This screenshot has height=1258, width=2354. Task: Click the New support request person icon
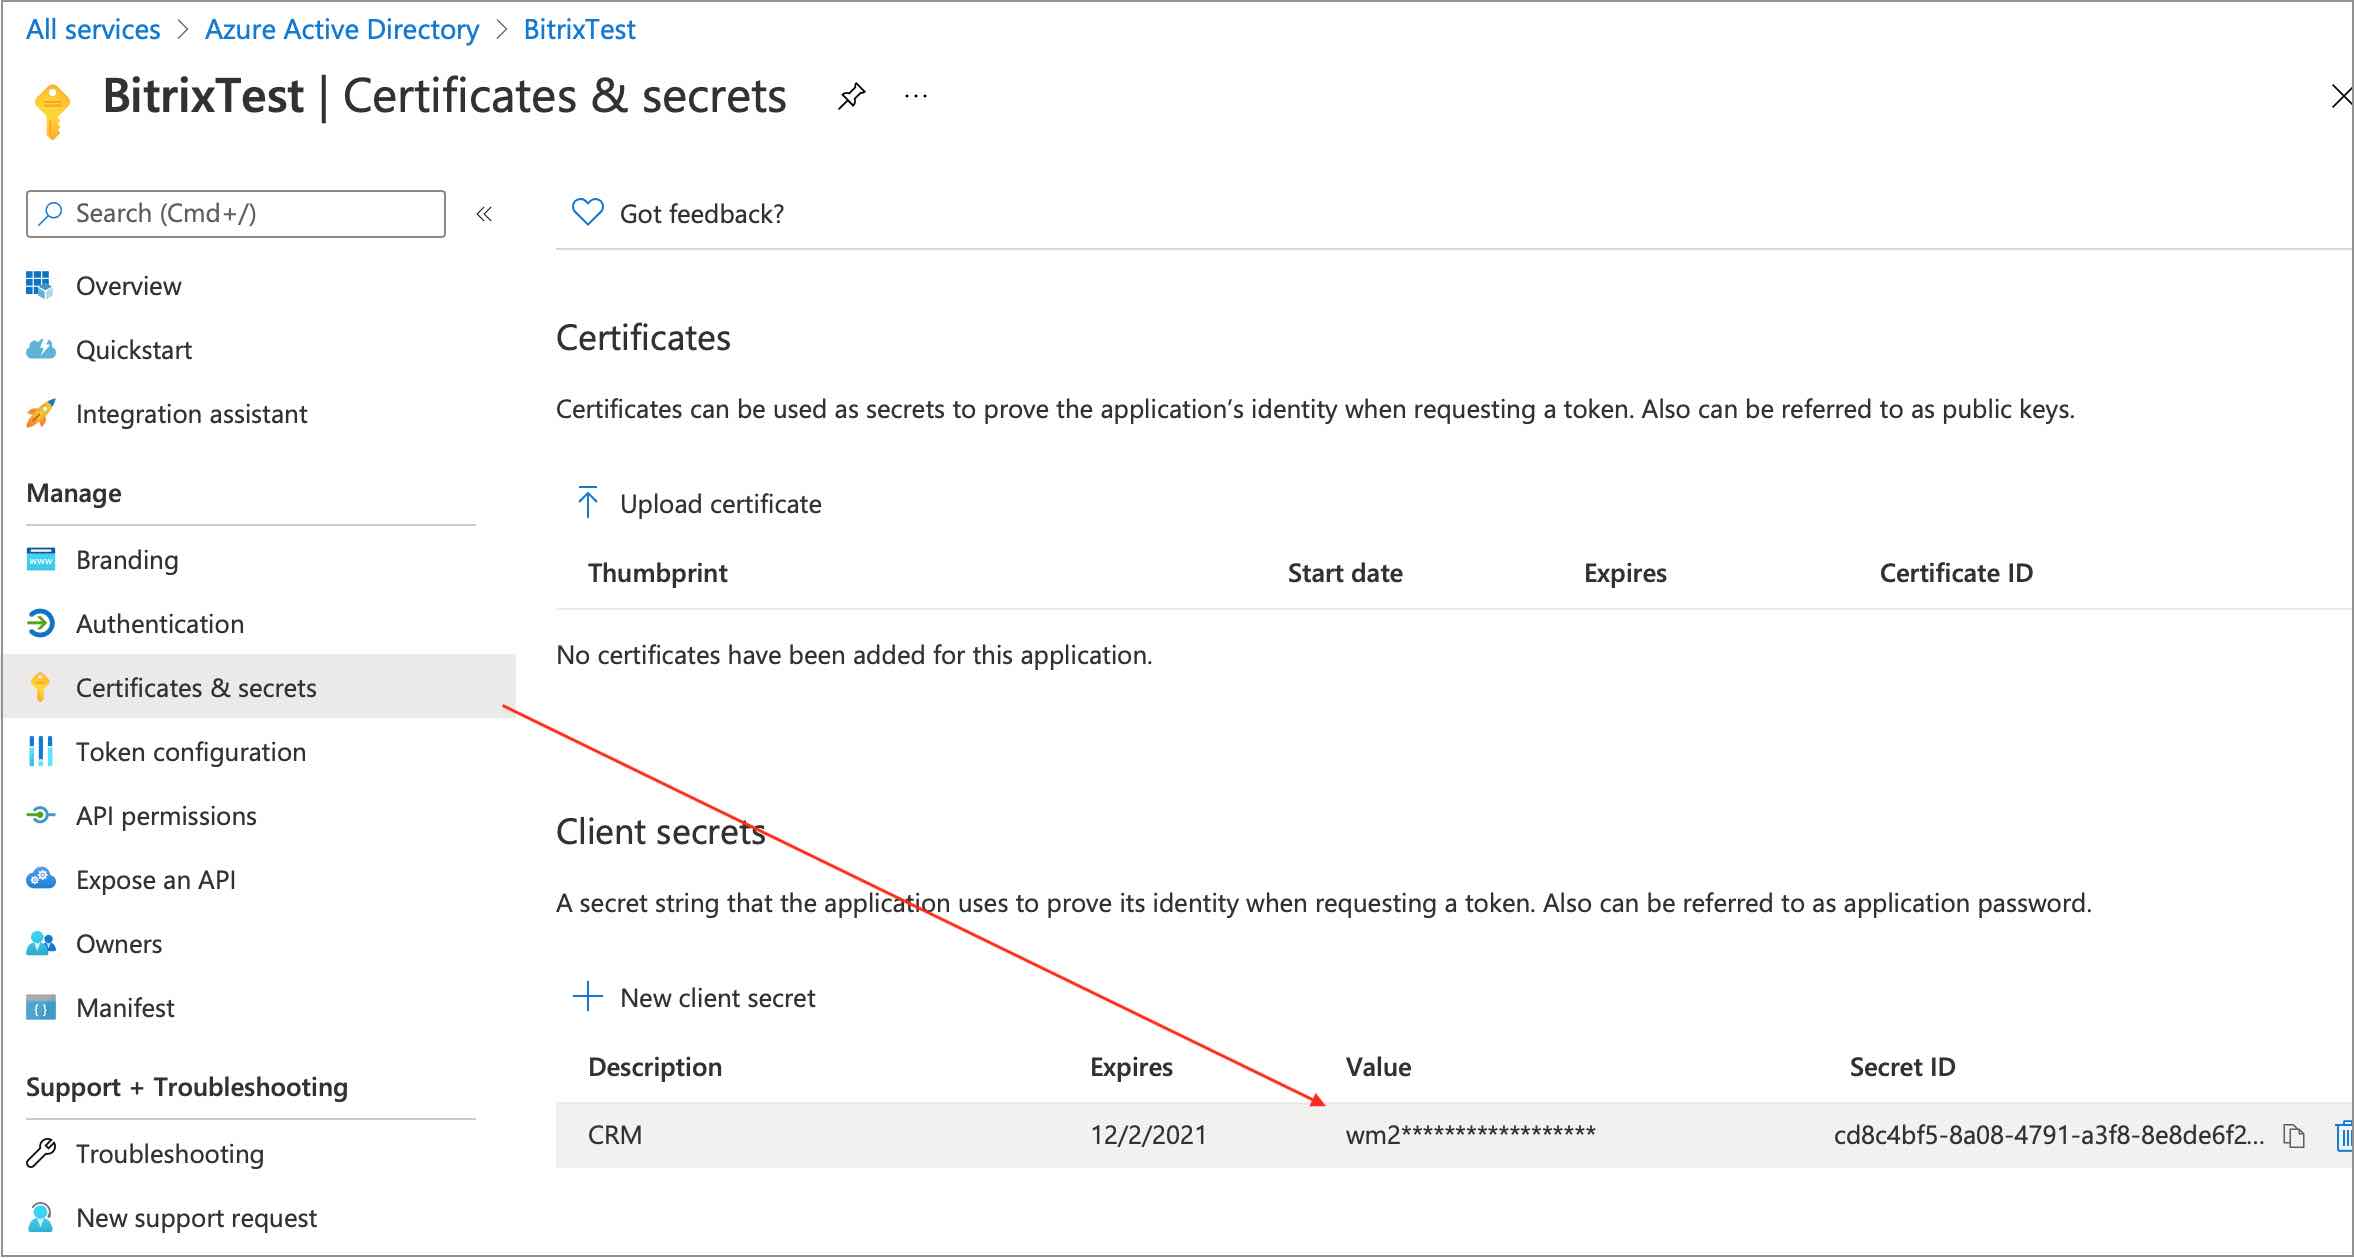point(40,1217)
